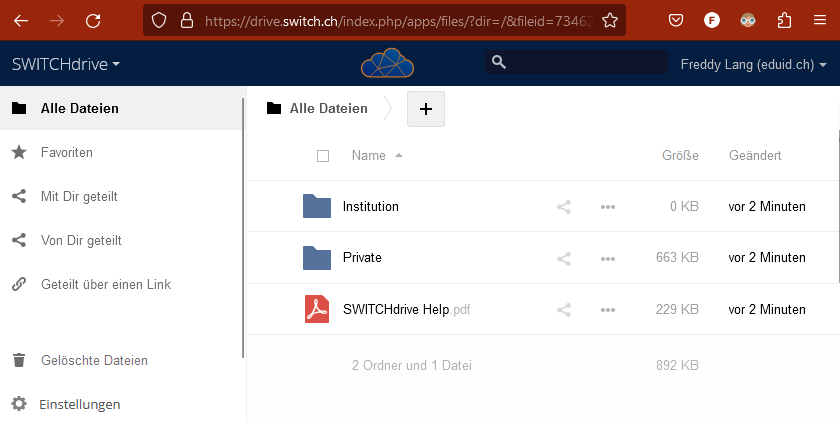
Task: Click the breadcrumb home folder icon
Action: click(x=274, y=108)
